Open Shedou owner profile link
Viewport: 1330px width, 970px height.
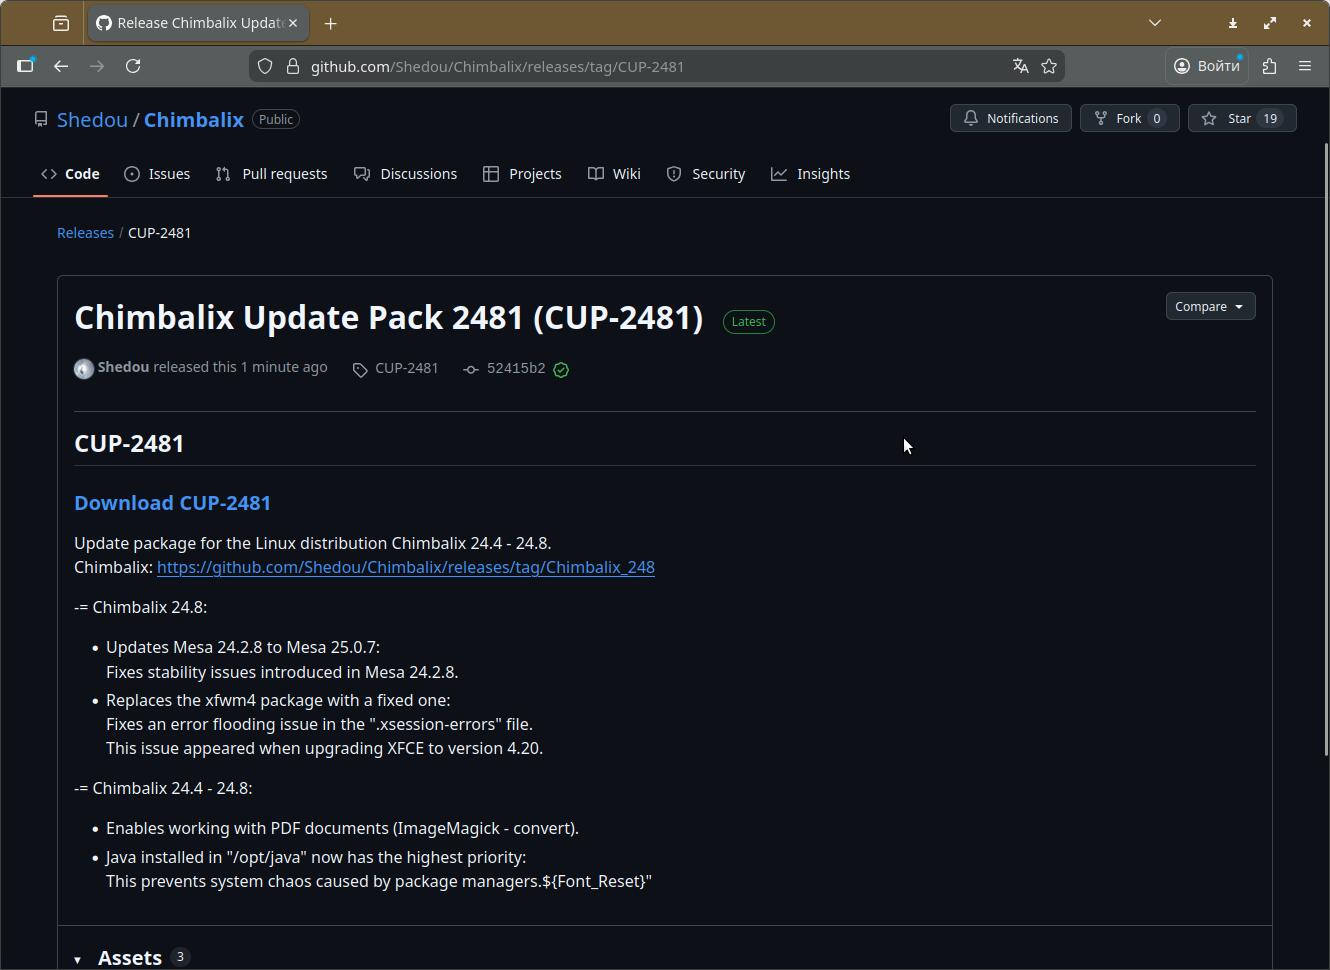[x=92, y=119]
